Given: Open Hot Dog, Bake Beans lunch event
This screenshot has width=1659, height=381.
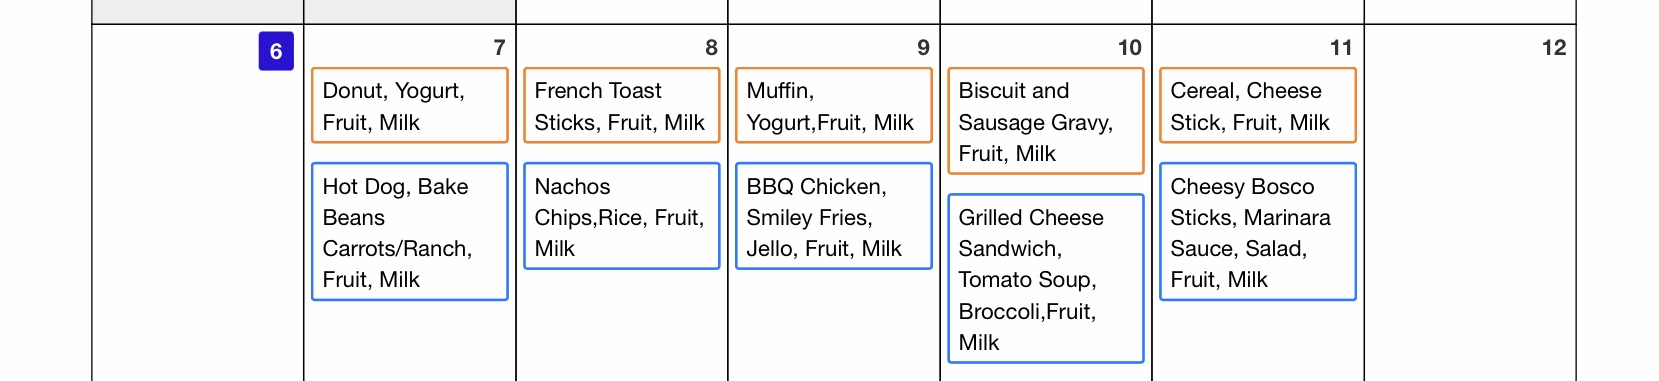Looking at the screenshot, I should (x=410, y=232).
